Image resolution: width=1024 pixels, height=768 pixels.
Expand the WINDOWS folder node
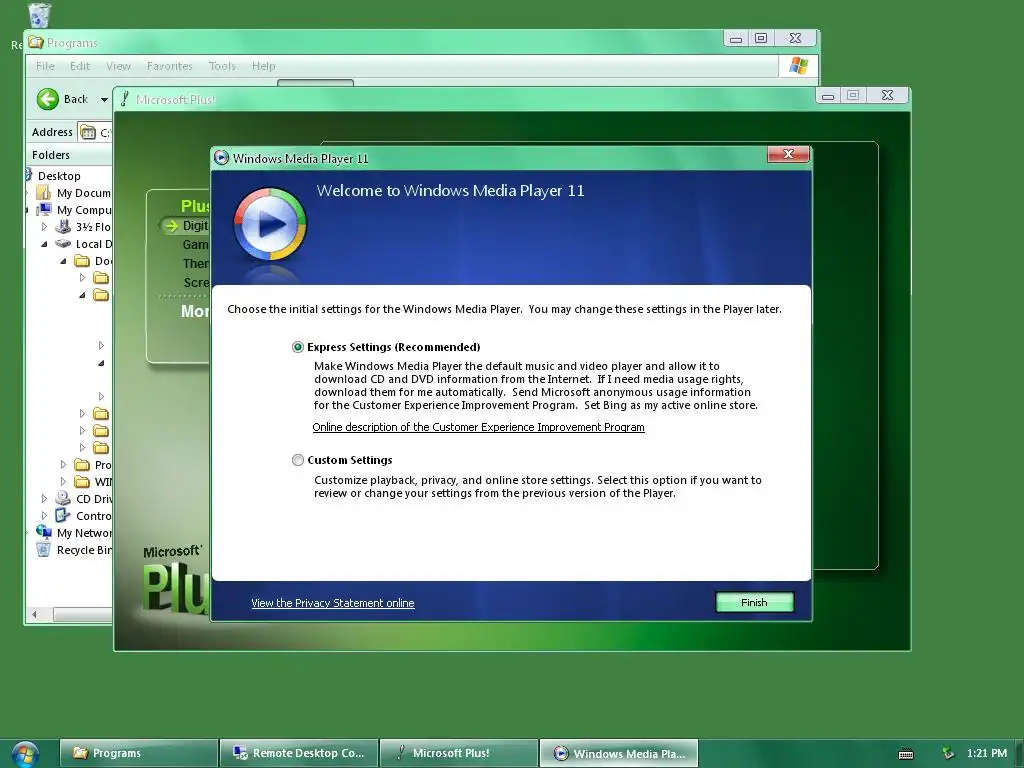(63, 481)
